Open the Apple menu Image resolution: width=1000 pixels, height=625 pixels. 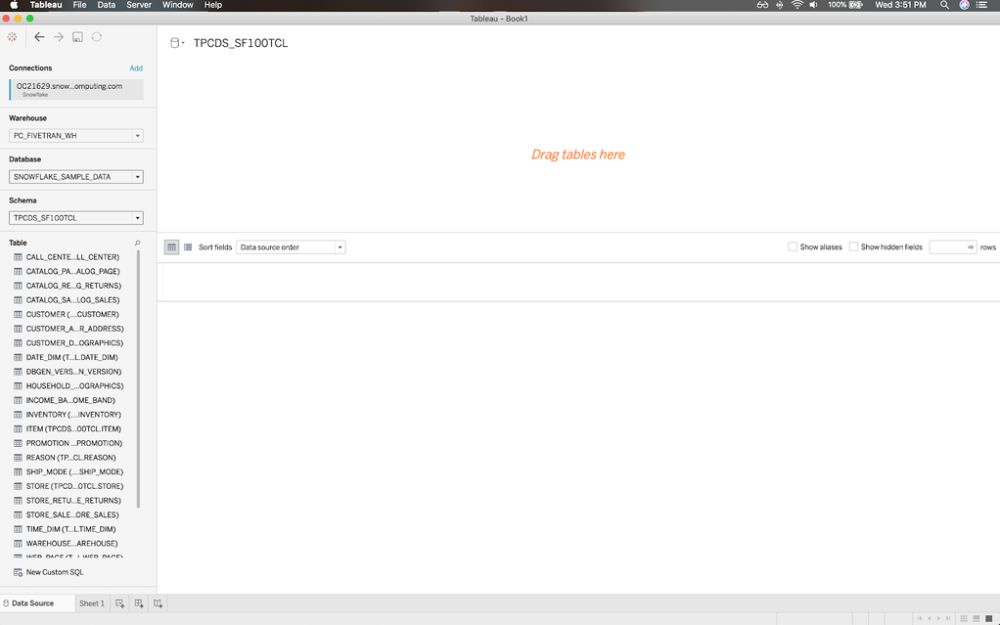(x=13, y=5)
